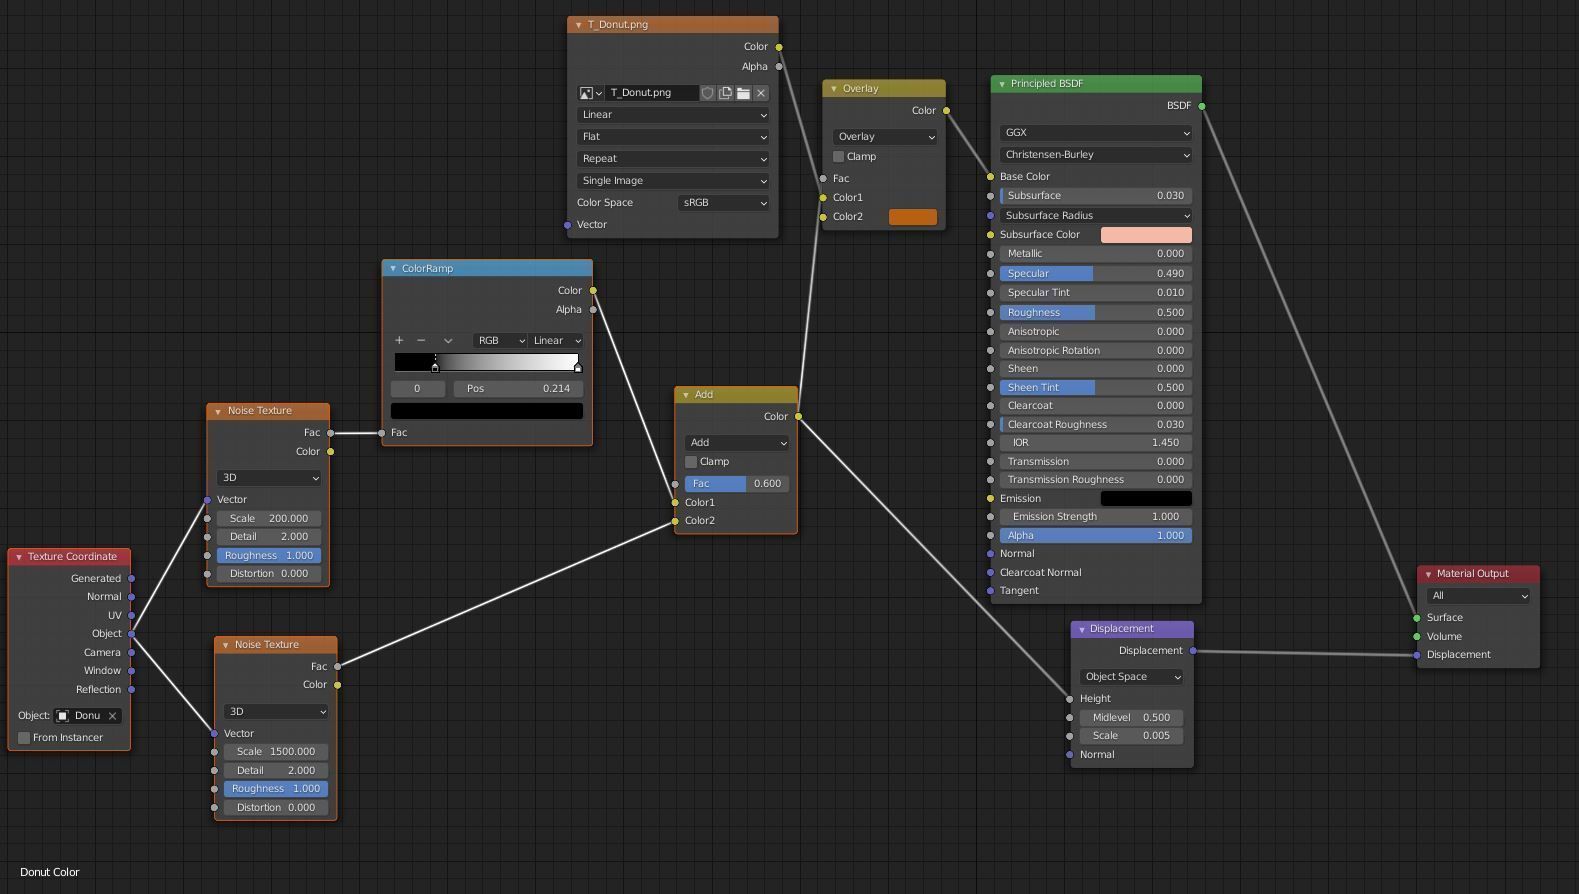Image resolution: width=1579 pixels, height=894 pixels.
Task: Click the Color2 orange swatch in Overlay
Action: point(912,217)
